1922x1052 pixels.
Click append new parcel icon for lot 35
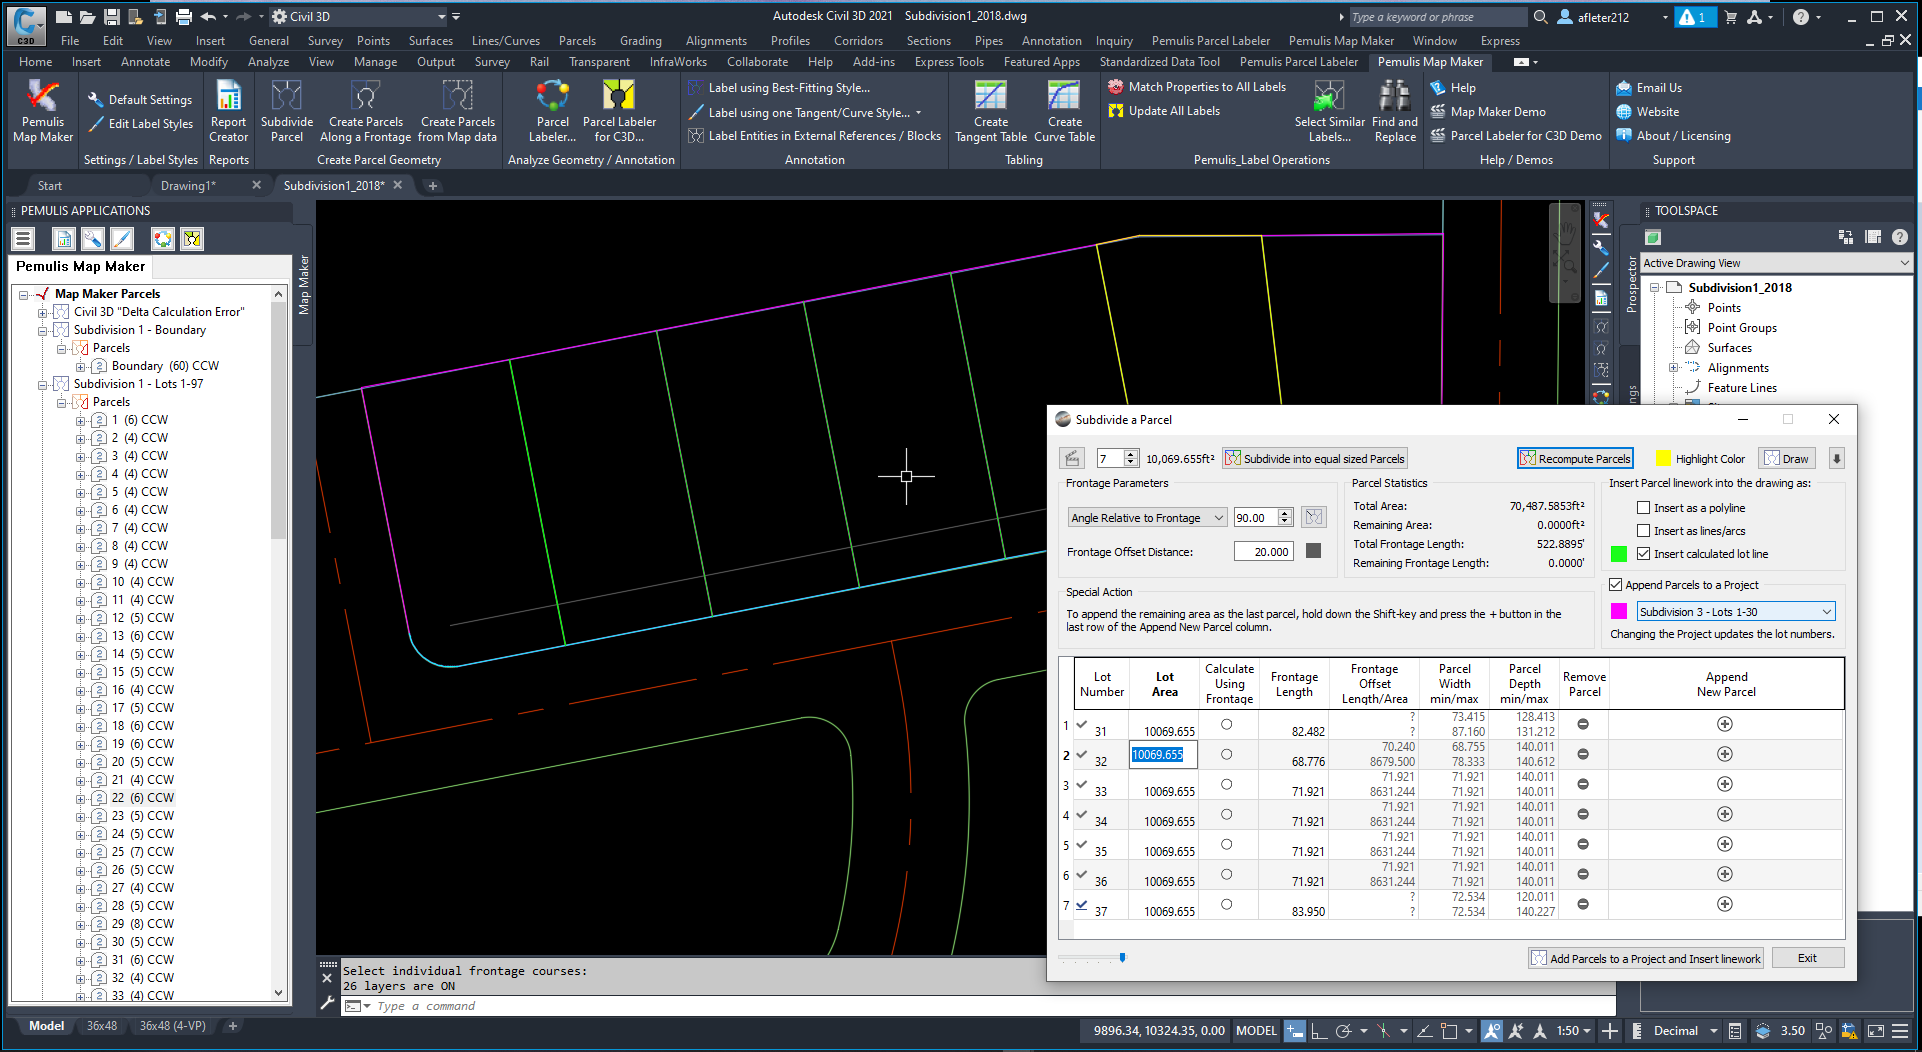[x=1725, y=844]
